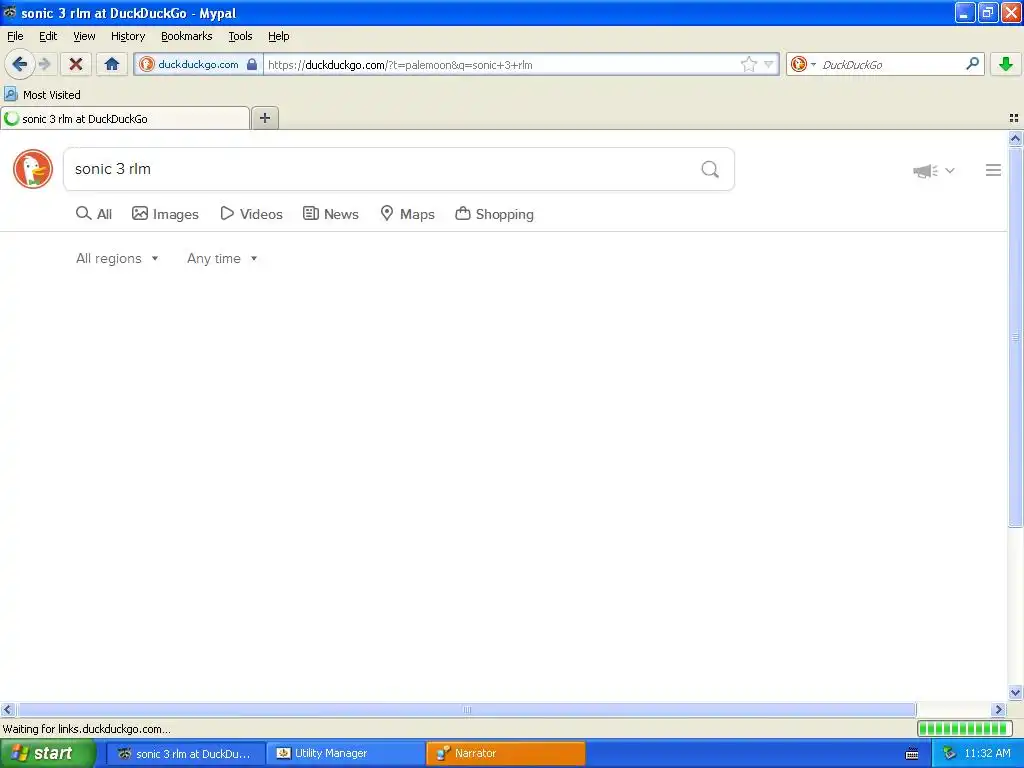The image size is (1024, 768).
Task: Click the keyboard icon in system tray
Action: tap(912, 754)
